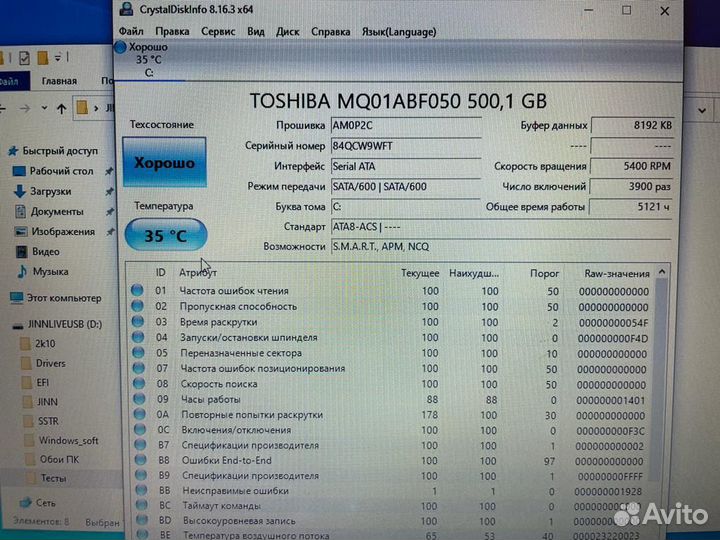Click the status circle of attribute 02
The height and width of the screenshot is (540, 720).
137,306
